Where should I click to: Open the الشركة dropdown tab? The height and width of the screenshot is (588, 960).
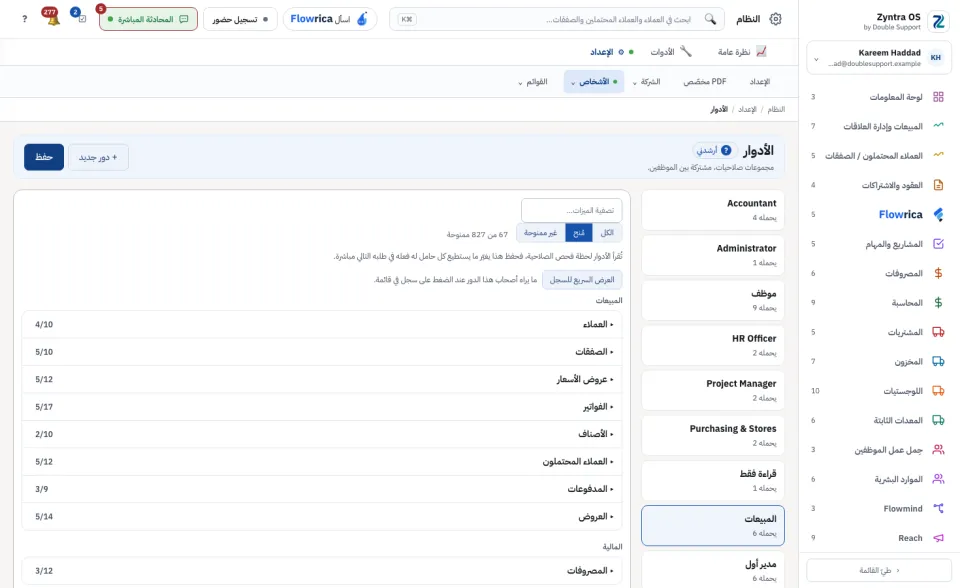tap(647, 81)
